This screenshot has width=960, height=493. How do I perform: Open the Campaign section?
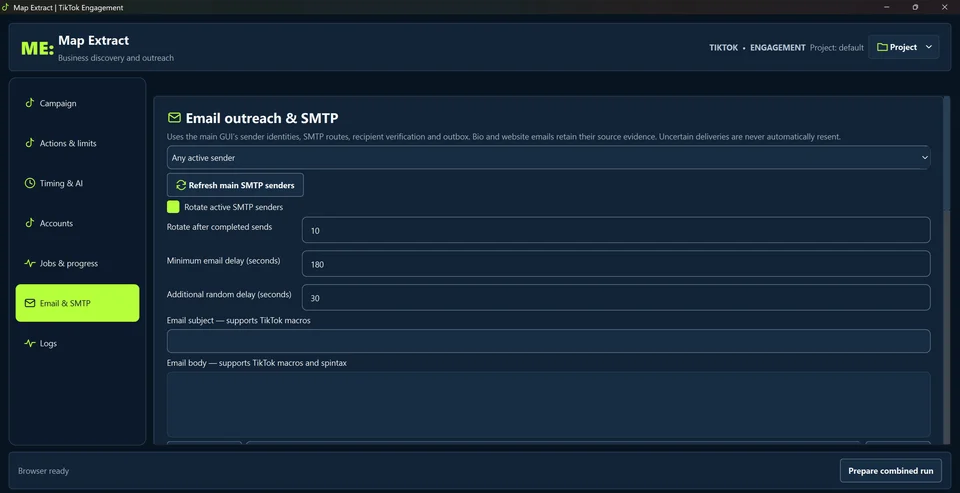77,103
